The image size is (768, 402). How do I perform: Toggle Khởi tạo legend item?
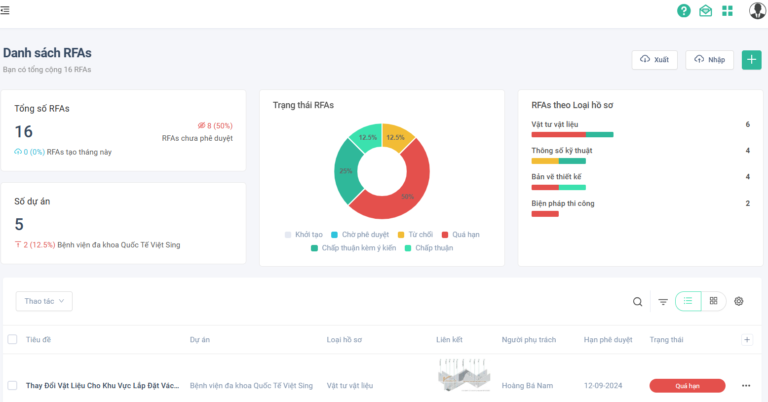304,235
